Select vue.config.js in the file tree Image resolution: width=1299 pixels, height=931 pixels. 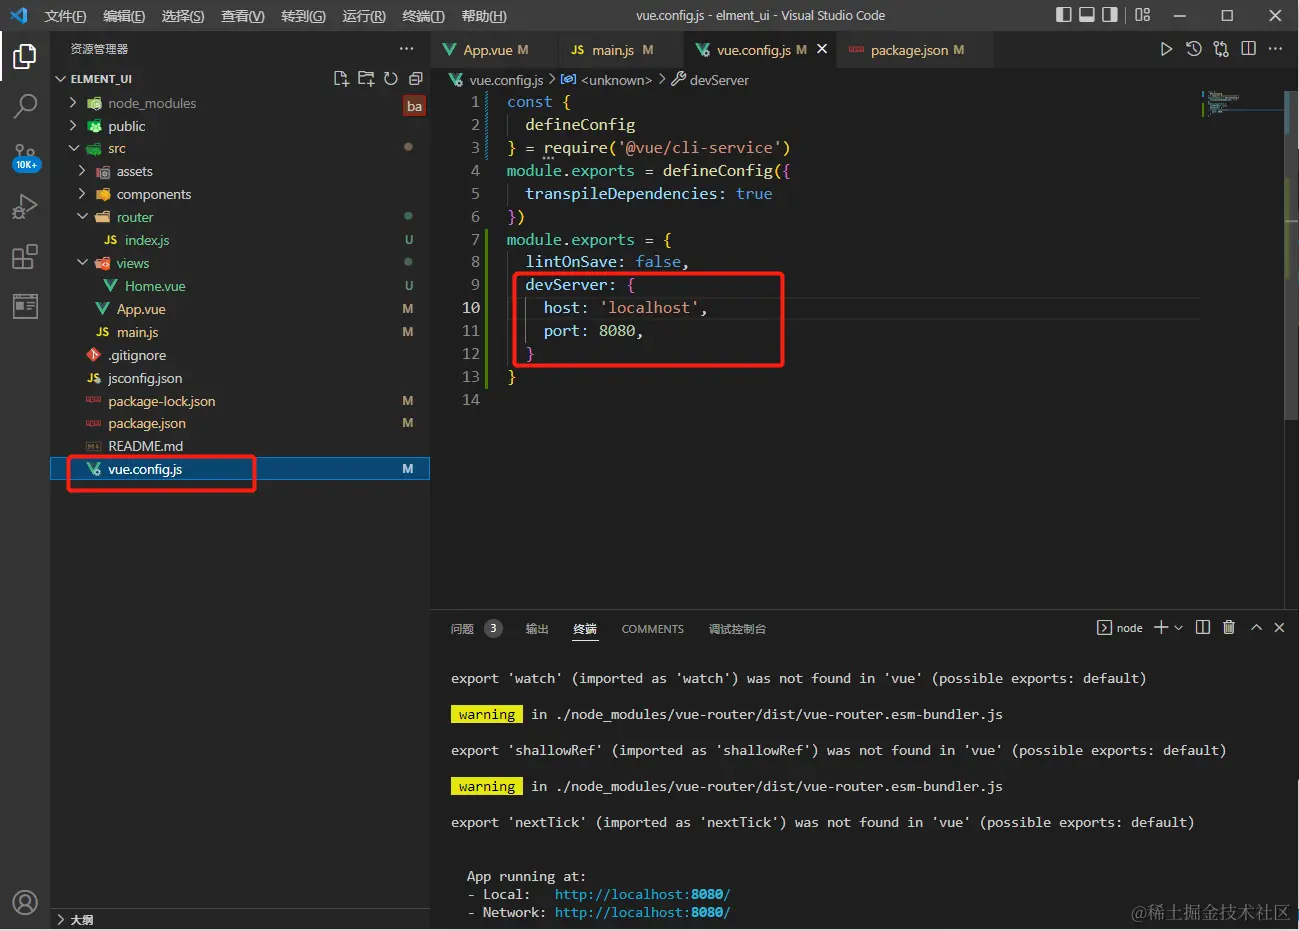[240, 469]
